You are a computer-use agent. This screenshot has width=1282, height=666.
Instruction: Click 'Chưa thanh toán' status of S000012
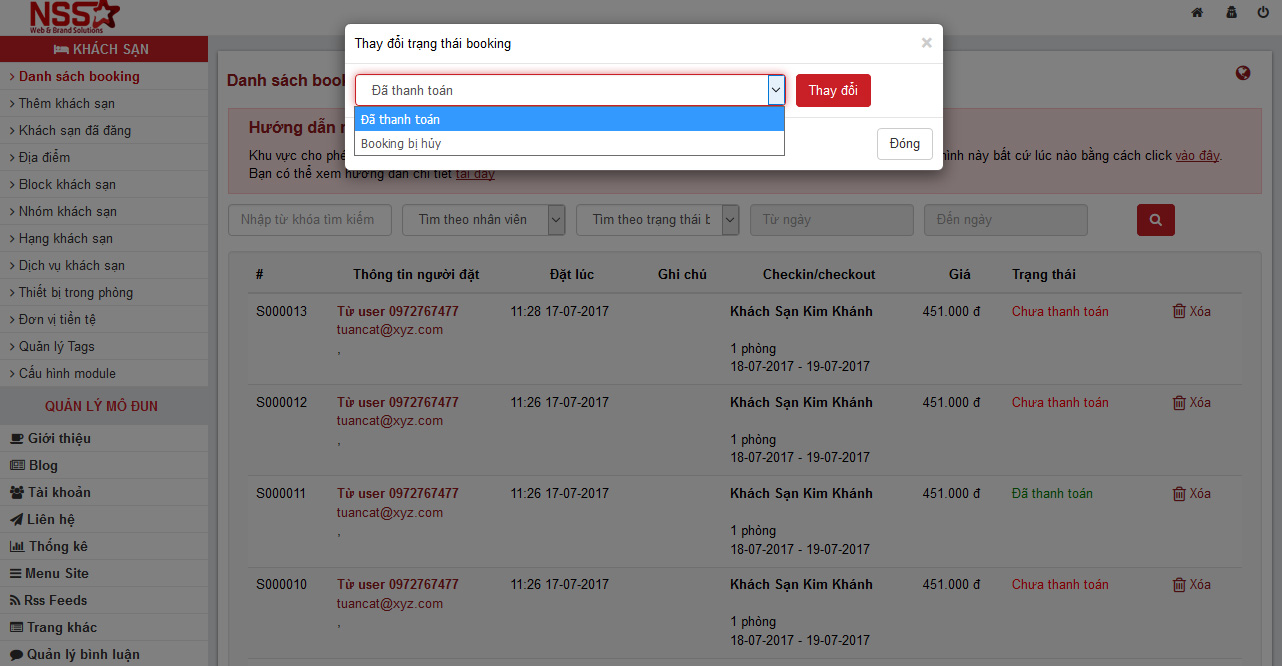pos(1060,402)
